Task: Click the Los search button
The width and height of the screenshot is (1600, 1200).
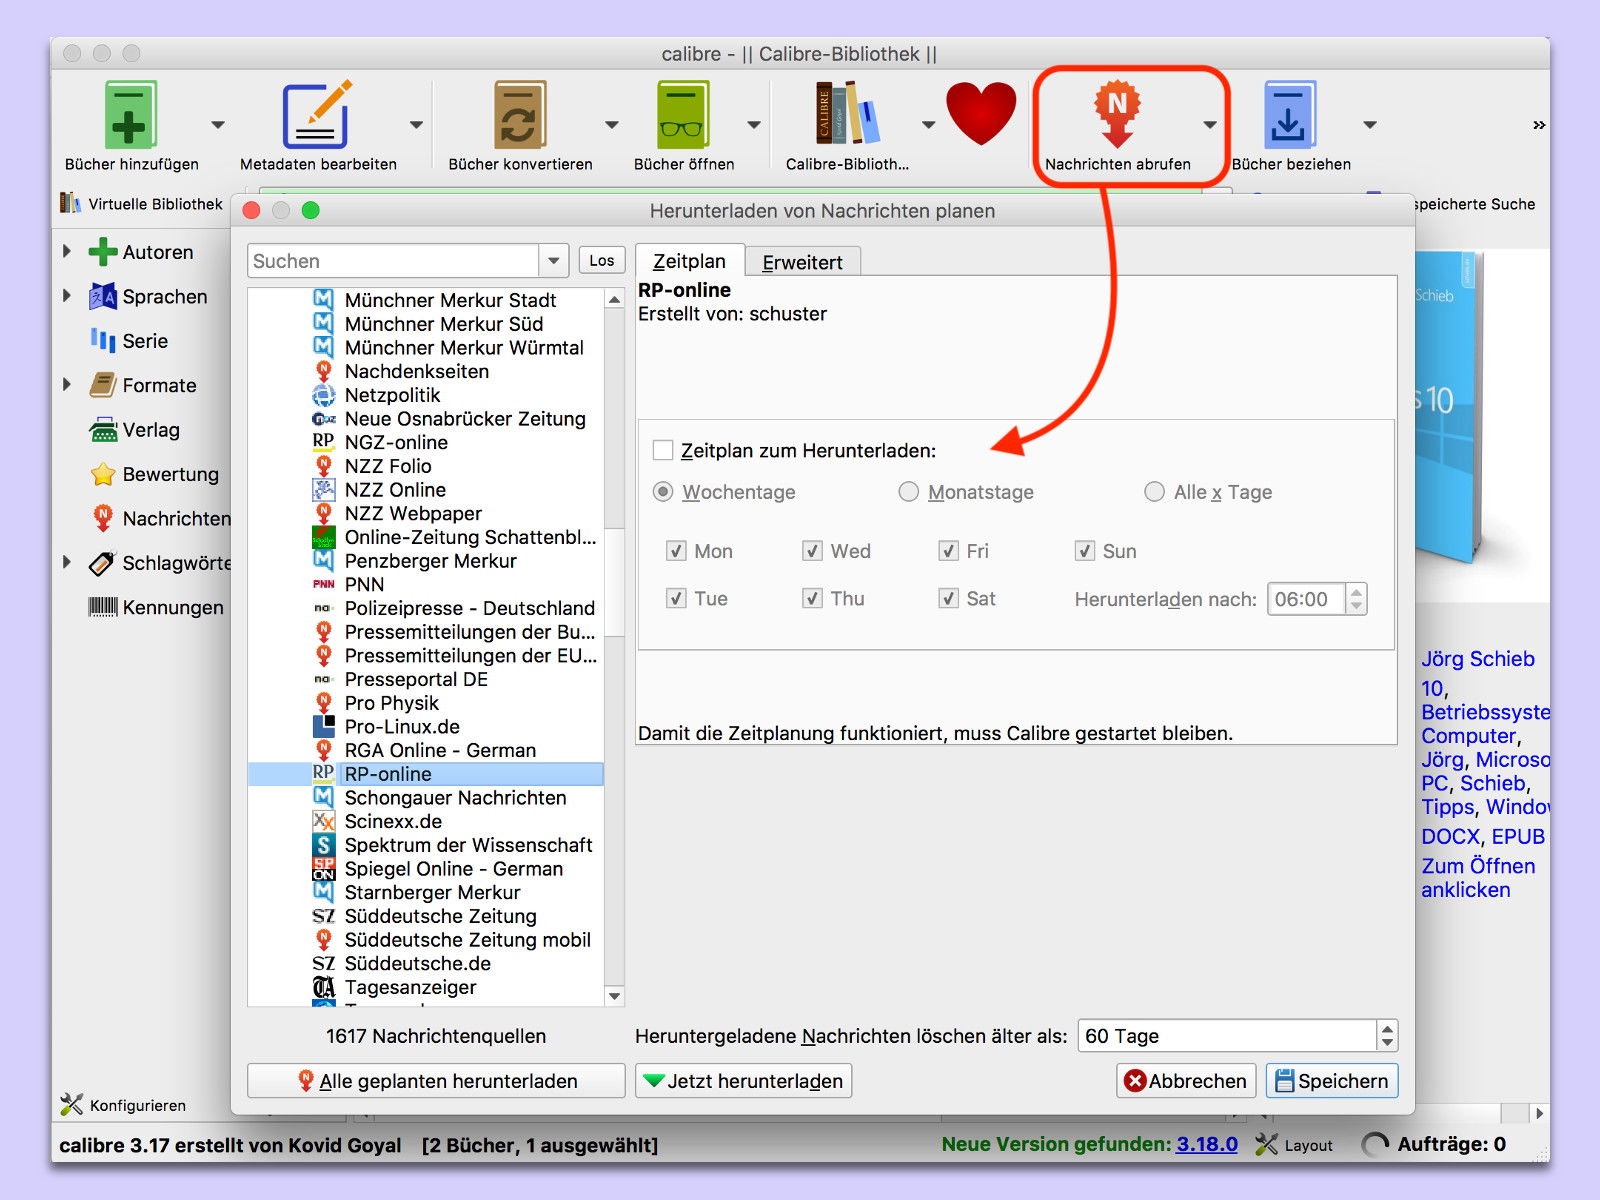Action: pos(602,261)
